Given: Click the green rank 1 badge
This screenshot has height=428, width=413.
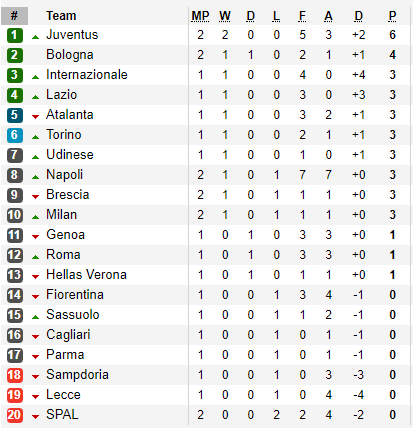Looking at the screenshot, I should pos(15,35).
